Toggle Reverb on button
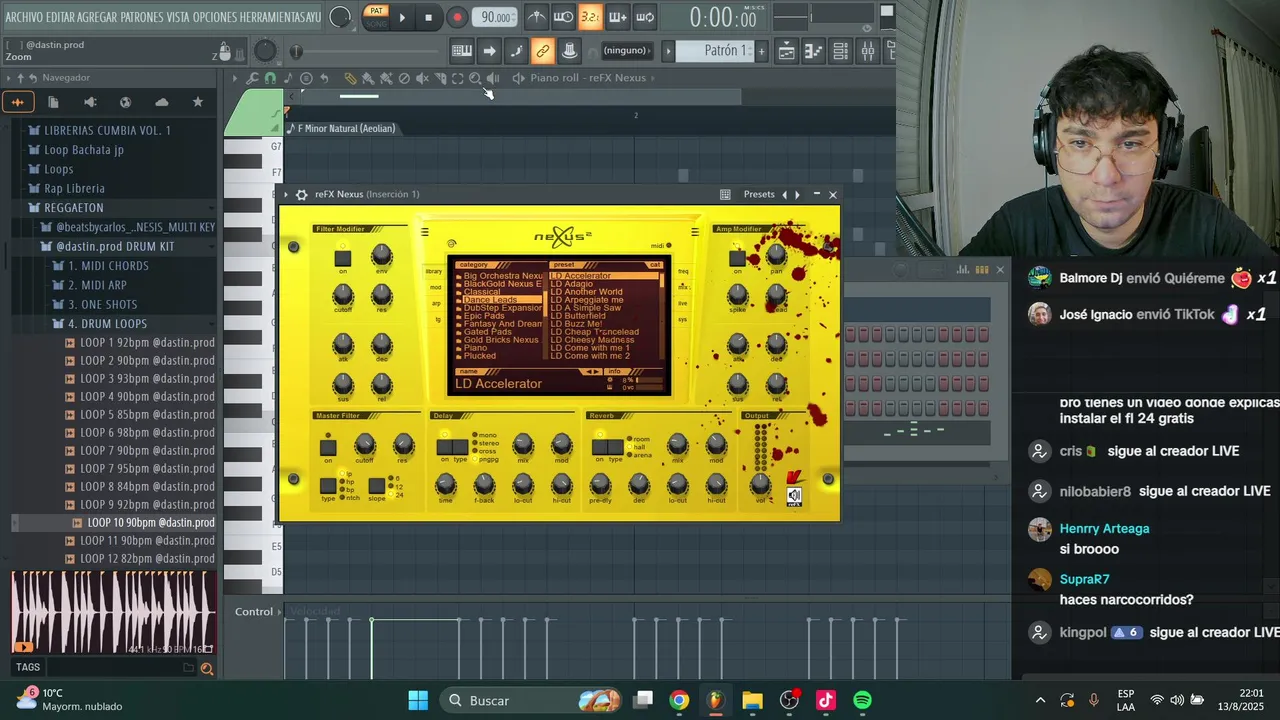The image size is (1280, 720). pyautogui.click(x=599, y=447)
